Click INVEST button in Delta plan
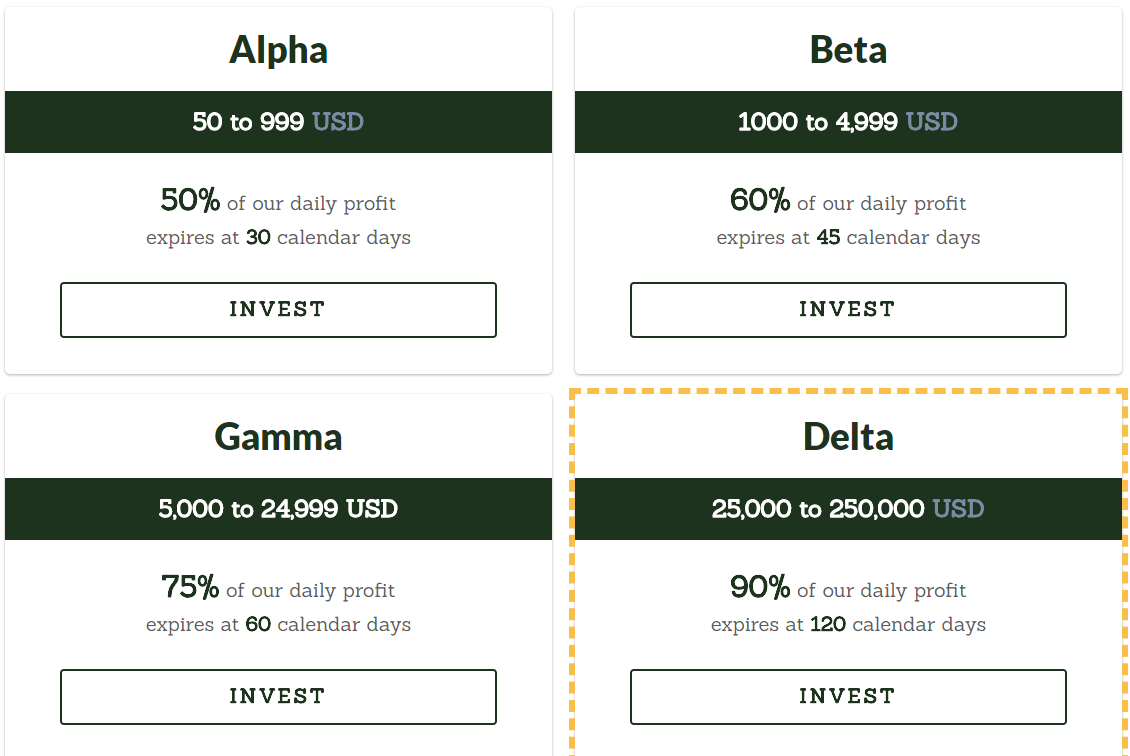This screenshot has height=756, width=1130. 848,697
